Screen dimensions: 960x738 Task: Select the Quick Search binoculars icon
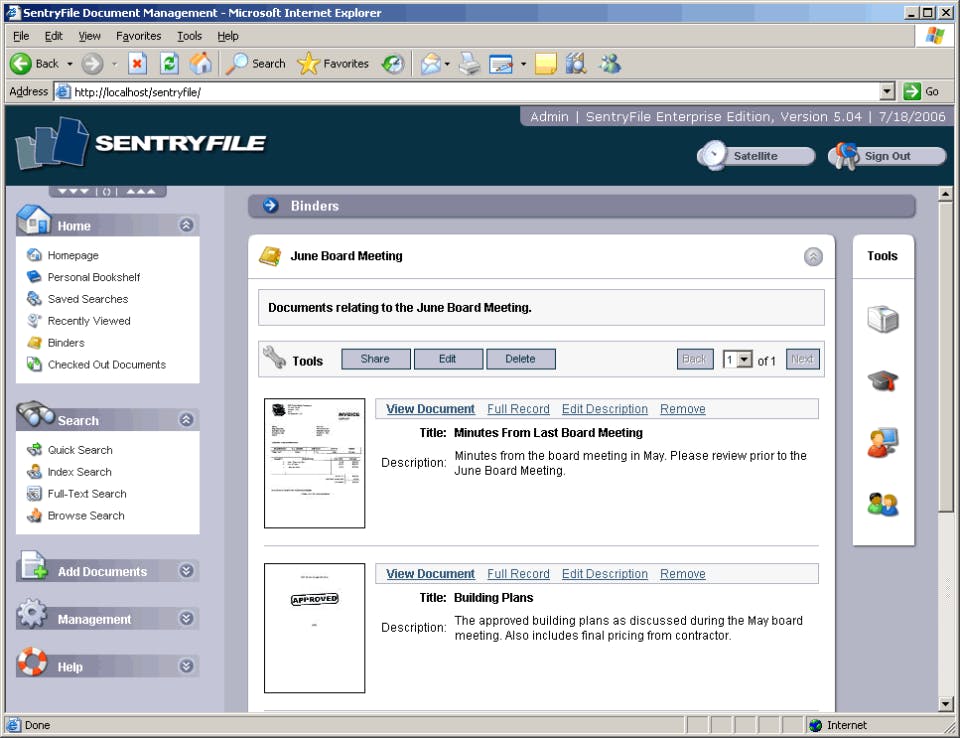34,449
